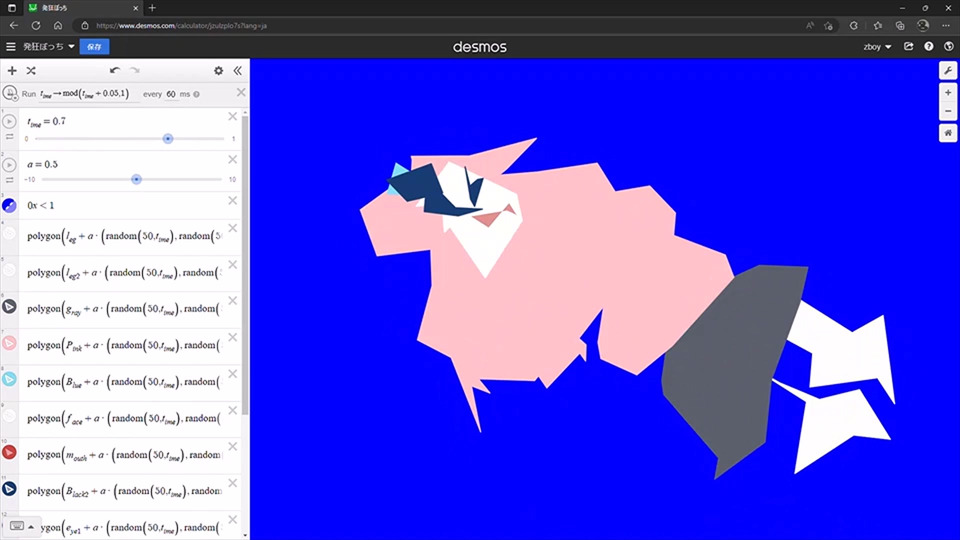Open graph settings wrench icon

click(x=948, y=71)
